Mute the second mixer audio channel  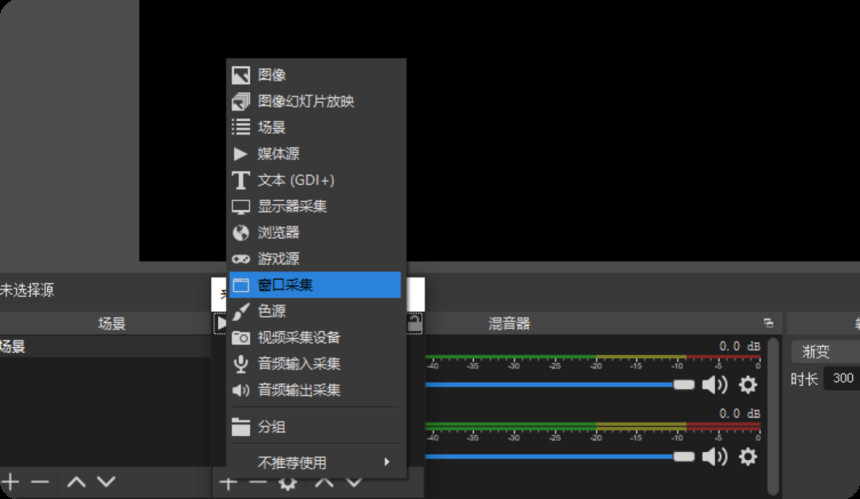click(715, 456)
